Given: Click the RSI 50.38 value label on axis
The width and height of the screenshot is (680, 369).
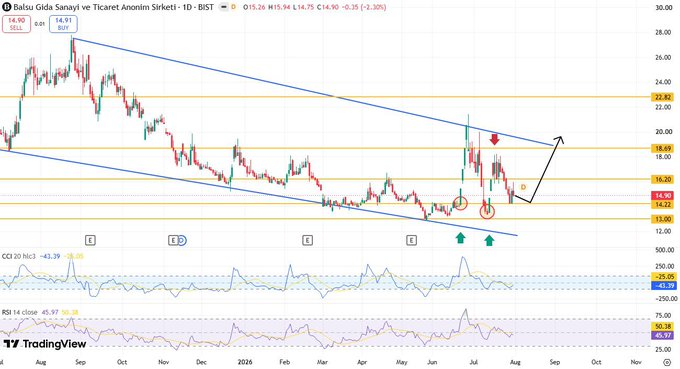Looking at the screenshot, I should pyautogui.click(x=663, y=327).
